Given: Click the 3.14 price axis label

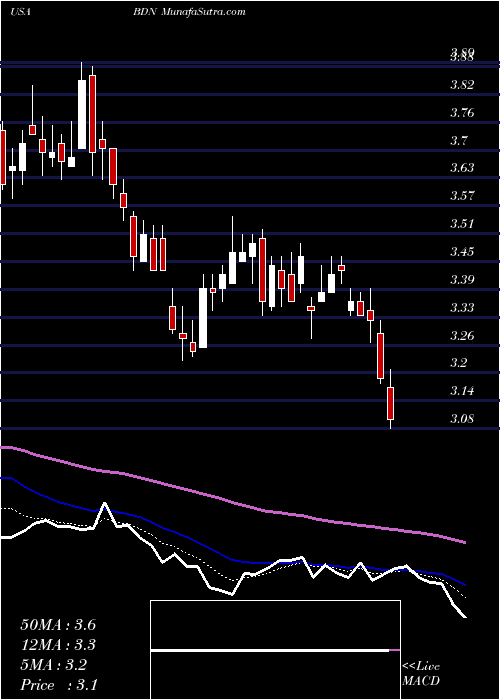Looking at the screenshot, I should click(462, 391).
